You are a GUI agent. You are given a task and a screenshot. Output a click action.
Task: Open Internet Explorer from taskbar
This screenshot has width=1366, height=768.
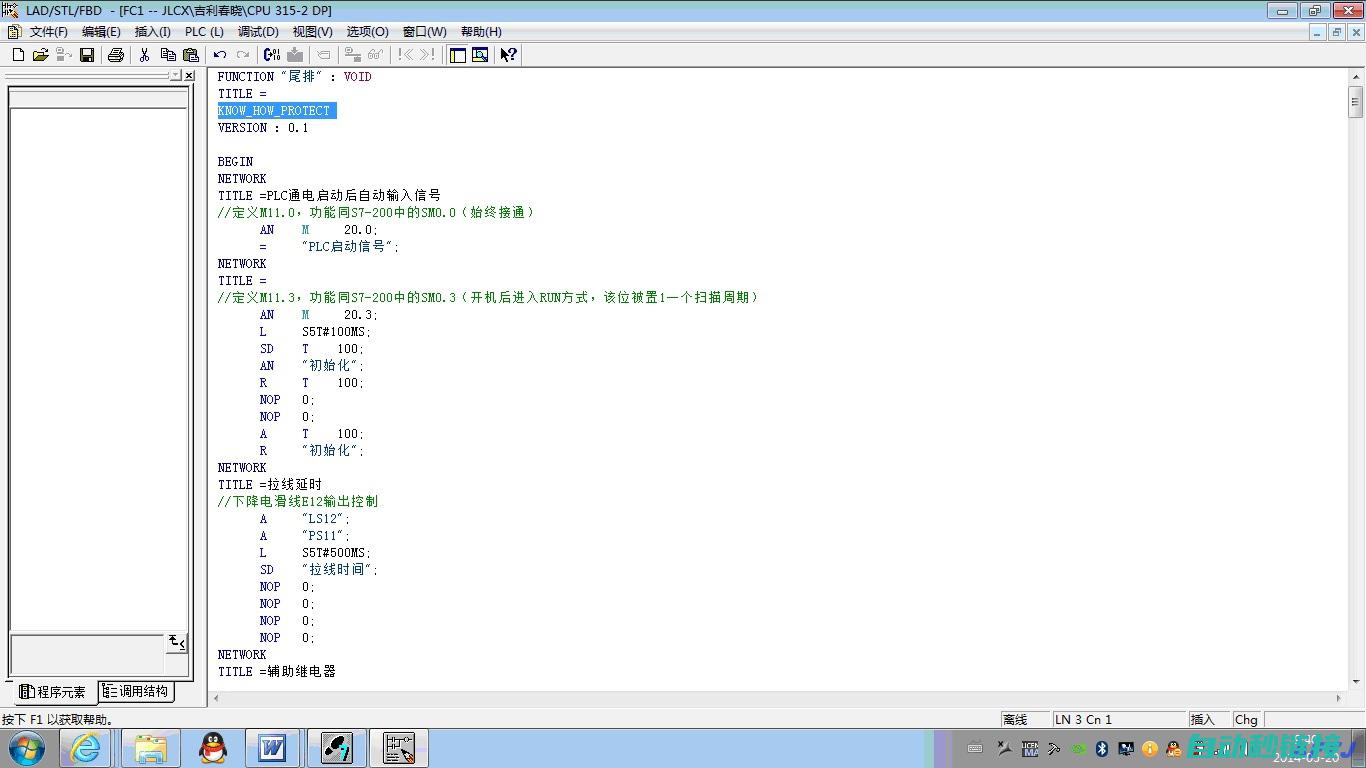(x=85, y=748)
